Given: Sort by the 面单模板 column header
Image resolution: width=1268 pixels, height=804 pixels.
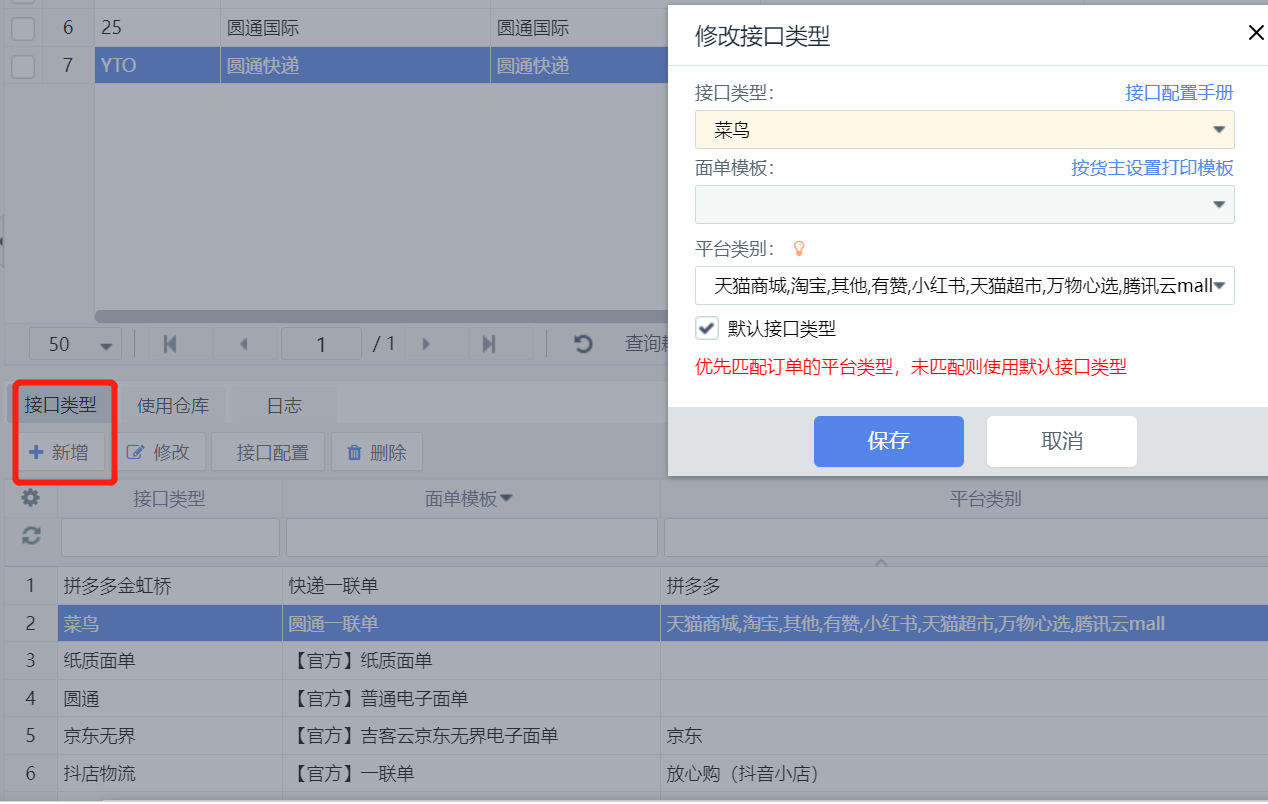Looking at the screenshot, I should [470, 498].
